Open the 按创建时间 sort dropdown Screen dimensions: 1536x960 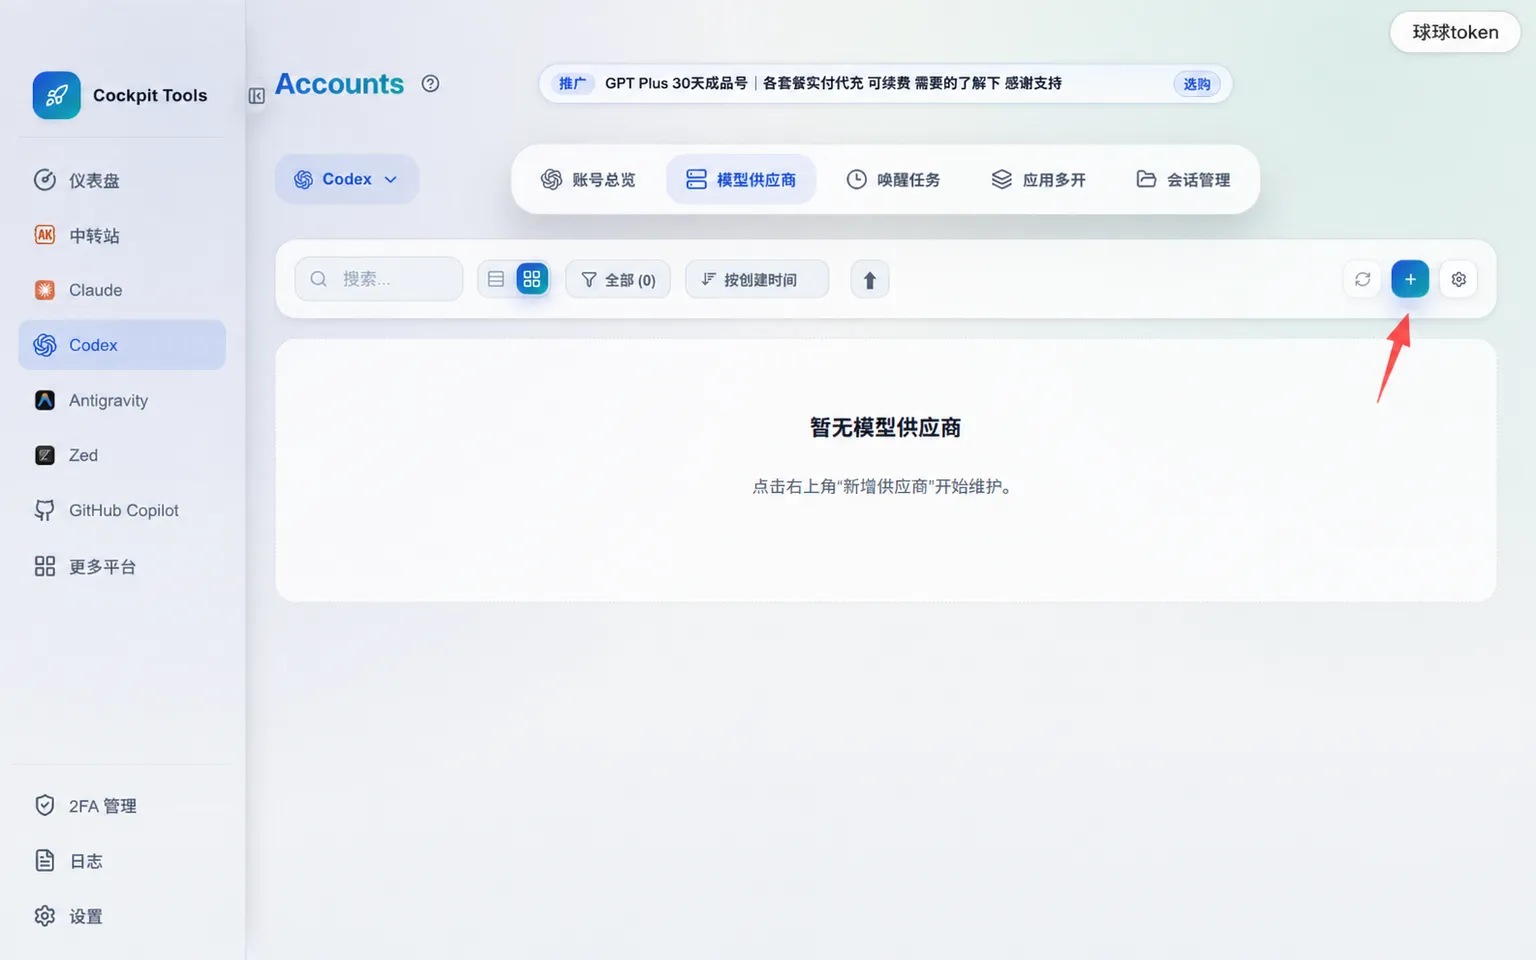point(757,279)
